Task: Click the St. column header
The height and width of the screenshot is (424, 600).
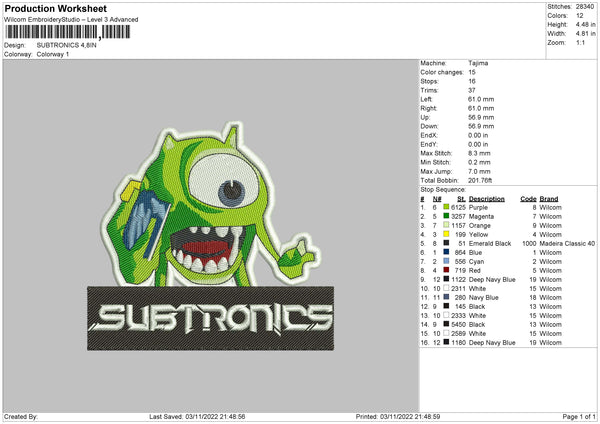Action: [x=461, y=199]
